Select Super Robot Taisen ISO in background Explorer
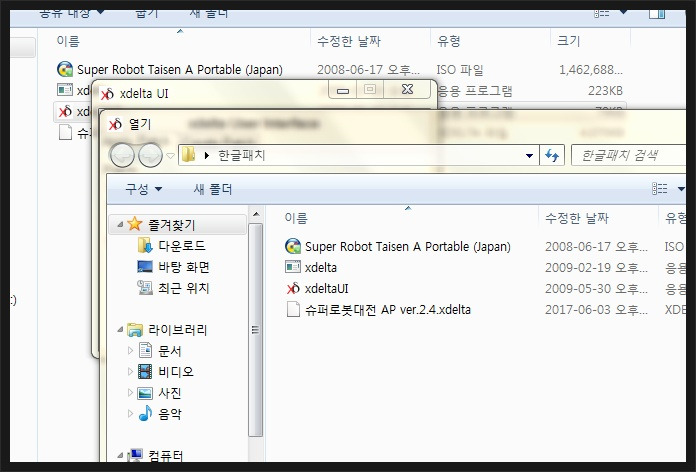The height and width of the screenshot is (472, 696). [x=180, y=70]
